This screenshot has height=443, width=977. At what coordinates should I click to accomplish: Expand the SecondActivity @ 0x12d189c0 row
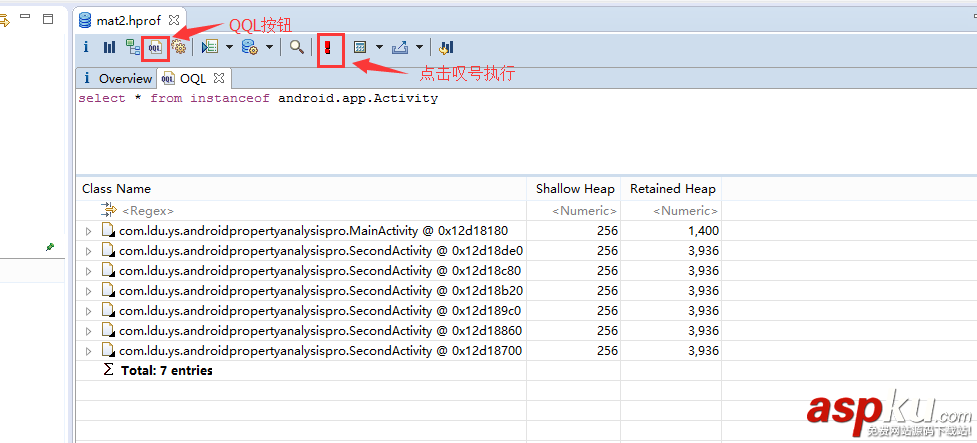(88, 311)
